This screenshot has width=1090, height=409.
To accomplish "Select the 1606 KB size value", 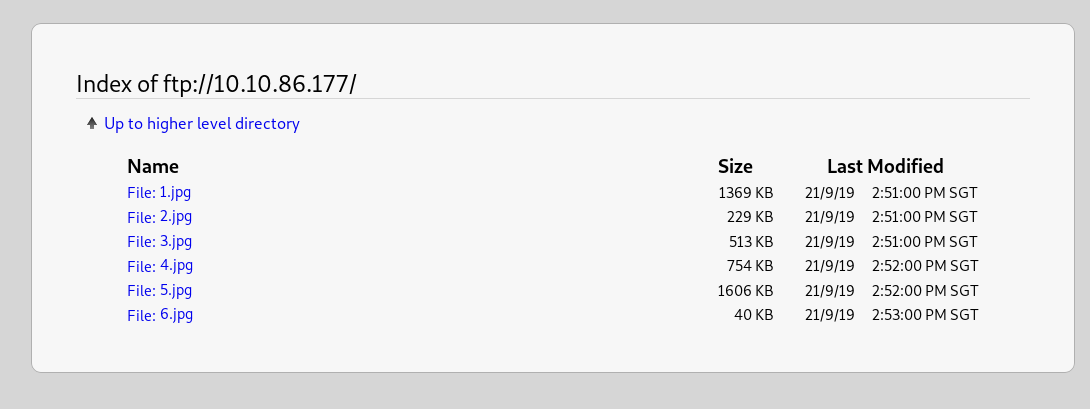I will coord(745,291).
